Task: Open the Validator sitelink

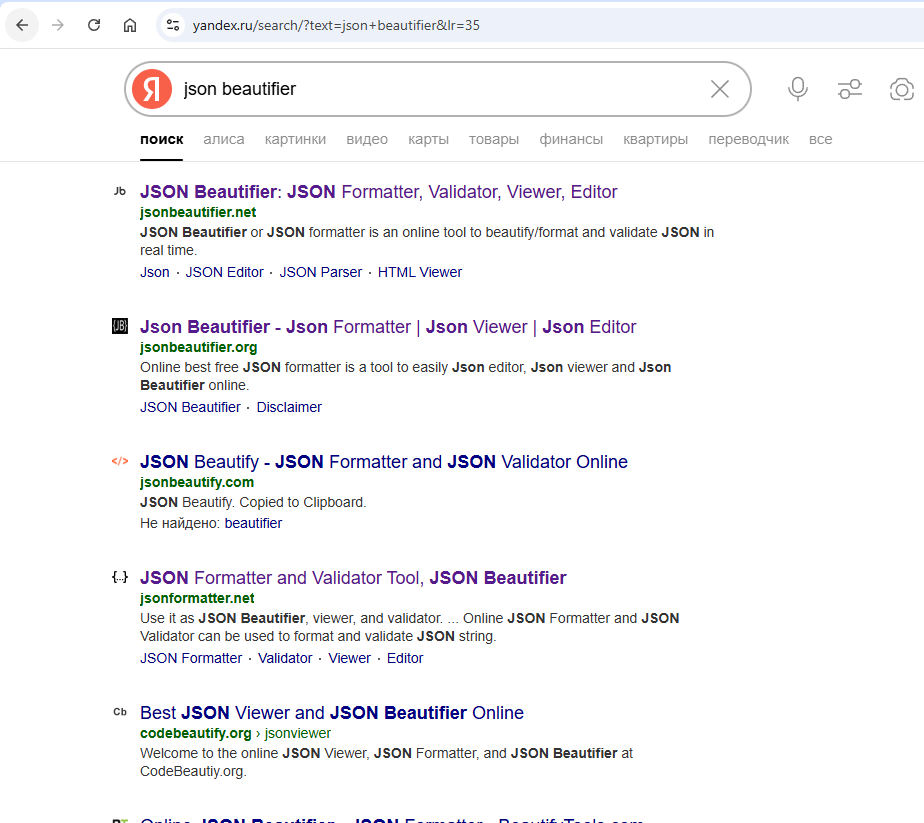Action: click(x=285, y=658)
